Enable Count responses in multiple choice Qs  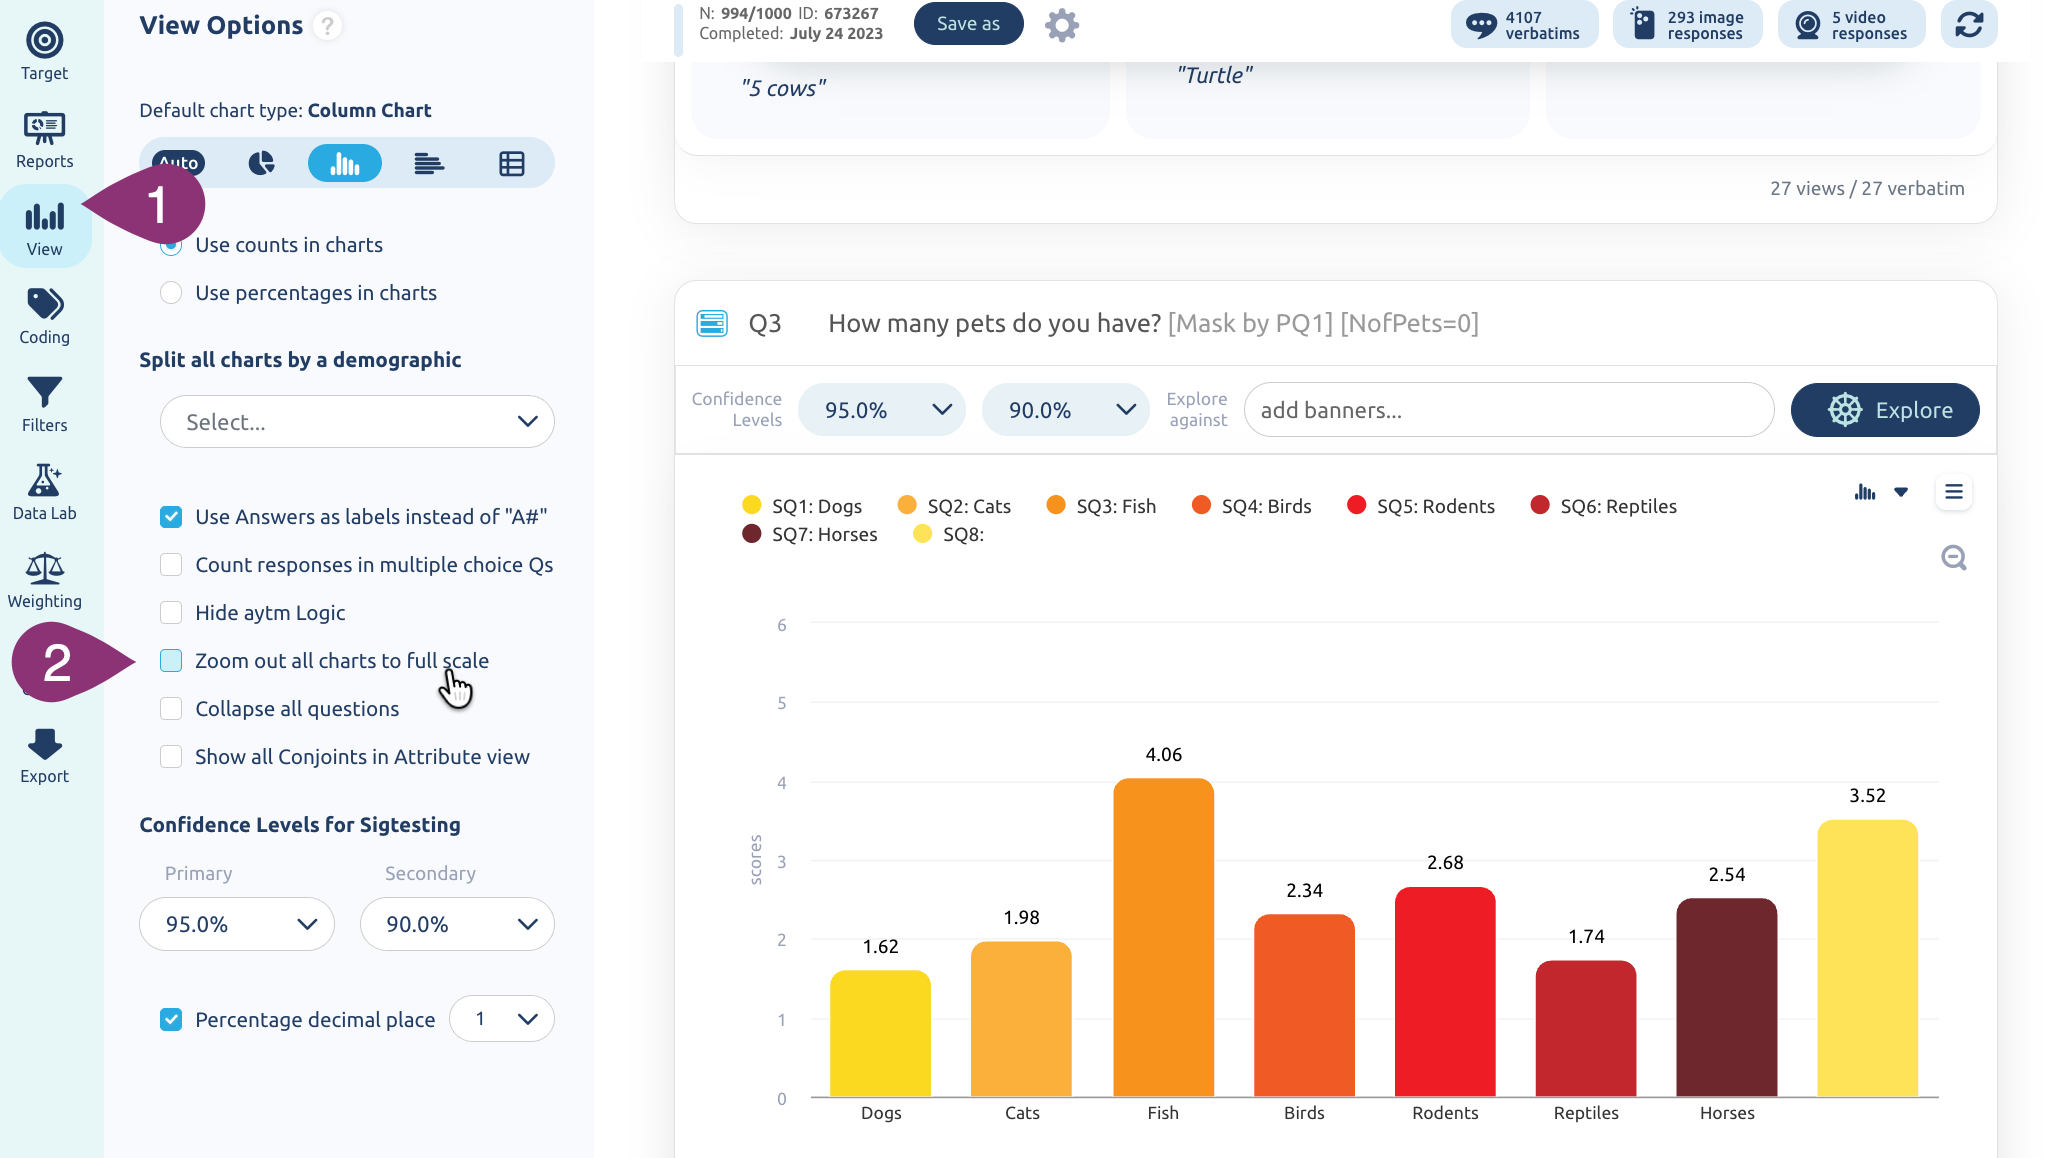click(171, 565)
